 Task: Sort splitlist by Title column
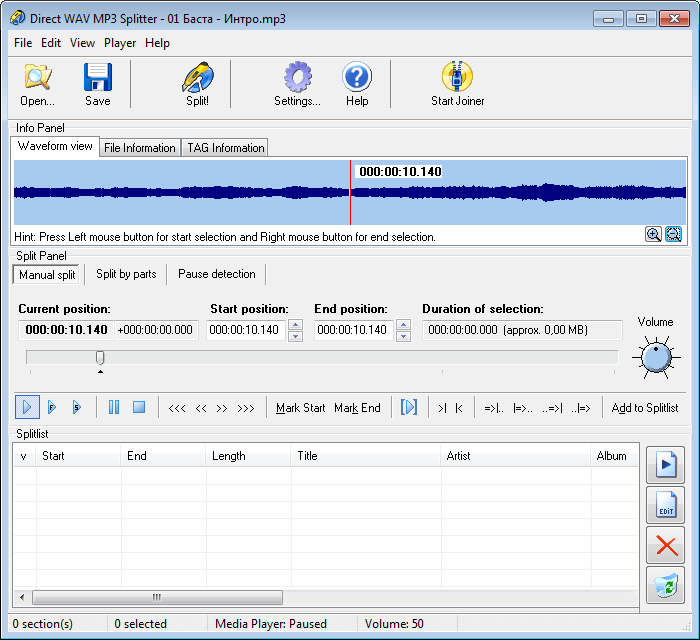(366, 456)
